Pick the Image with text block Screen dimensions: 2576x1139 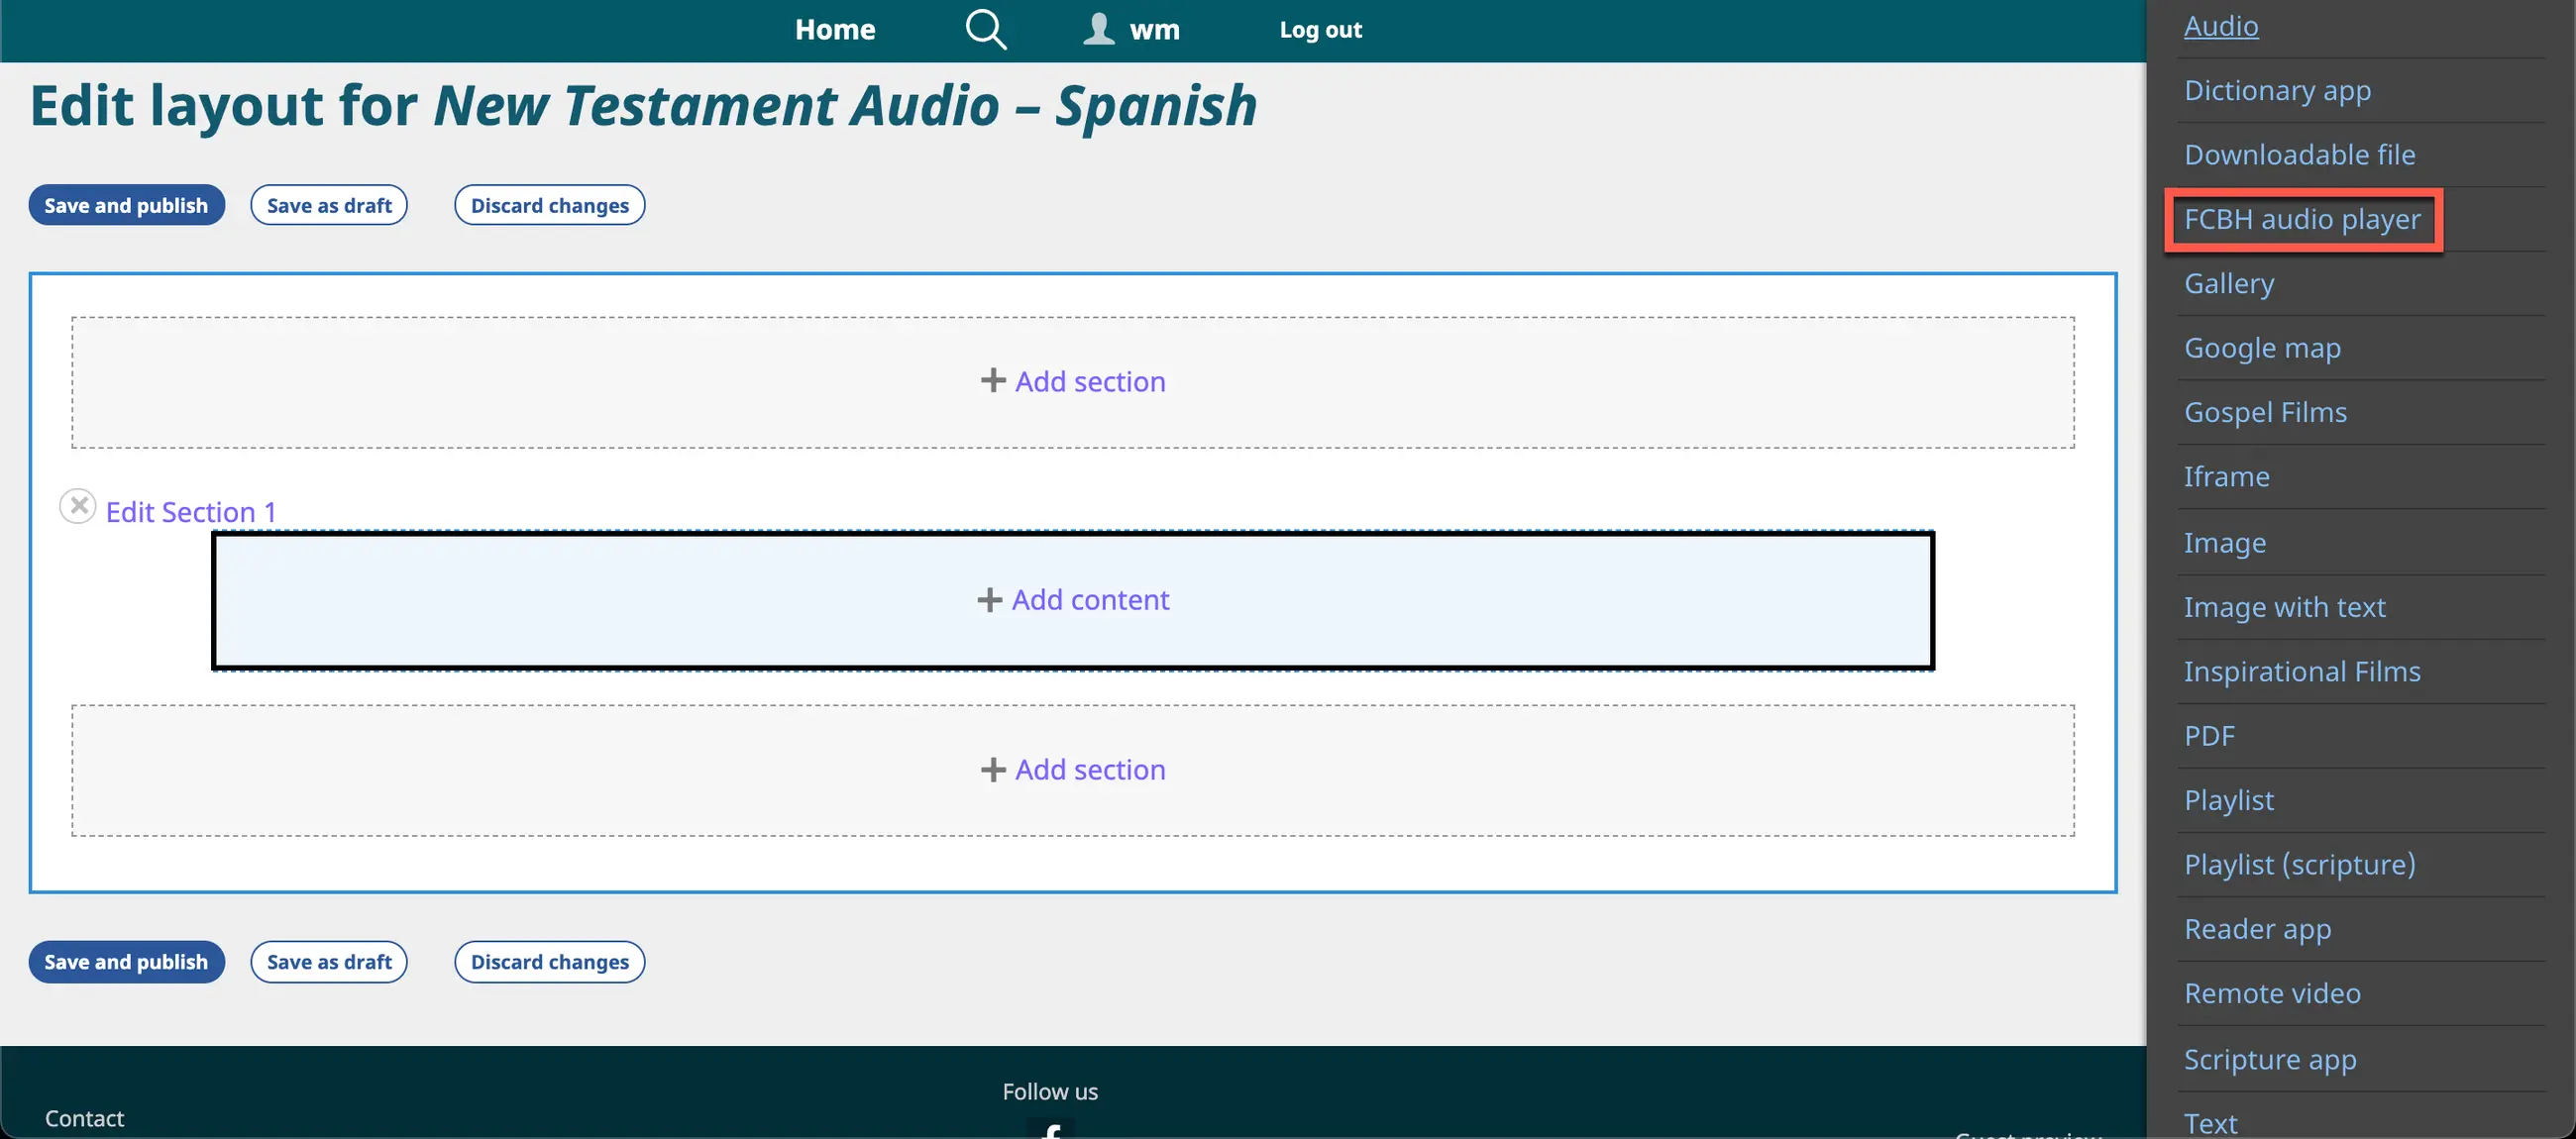2284,607
